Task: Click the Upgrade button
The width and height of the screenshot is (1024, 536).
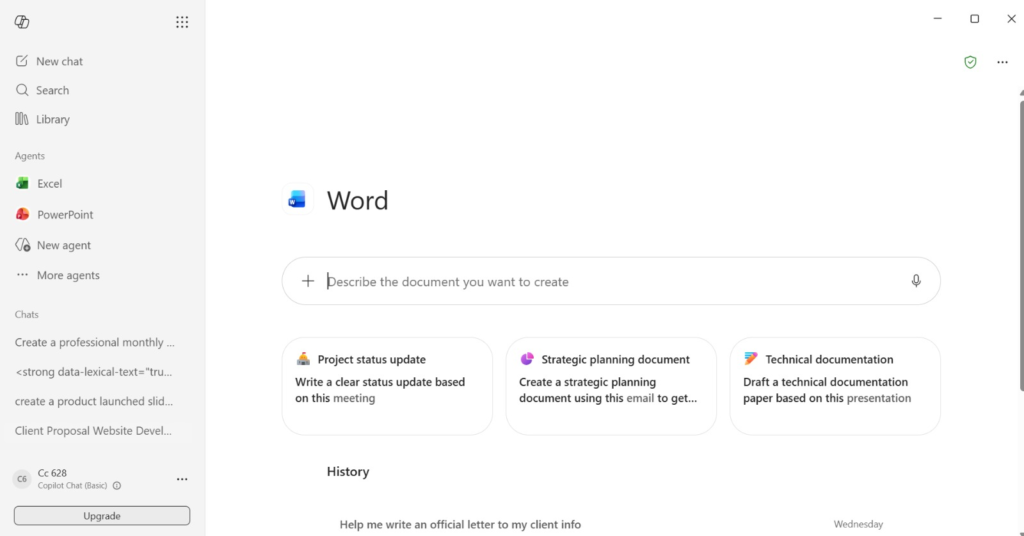Action: (102, 516)
